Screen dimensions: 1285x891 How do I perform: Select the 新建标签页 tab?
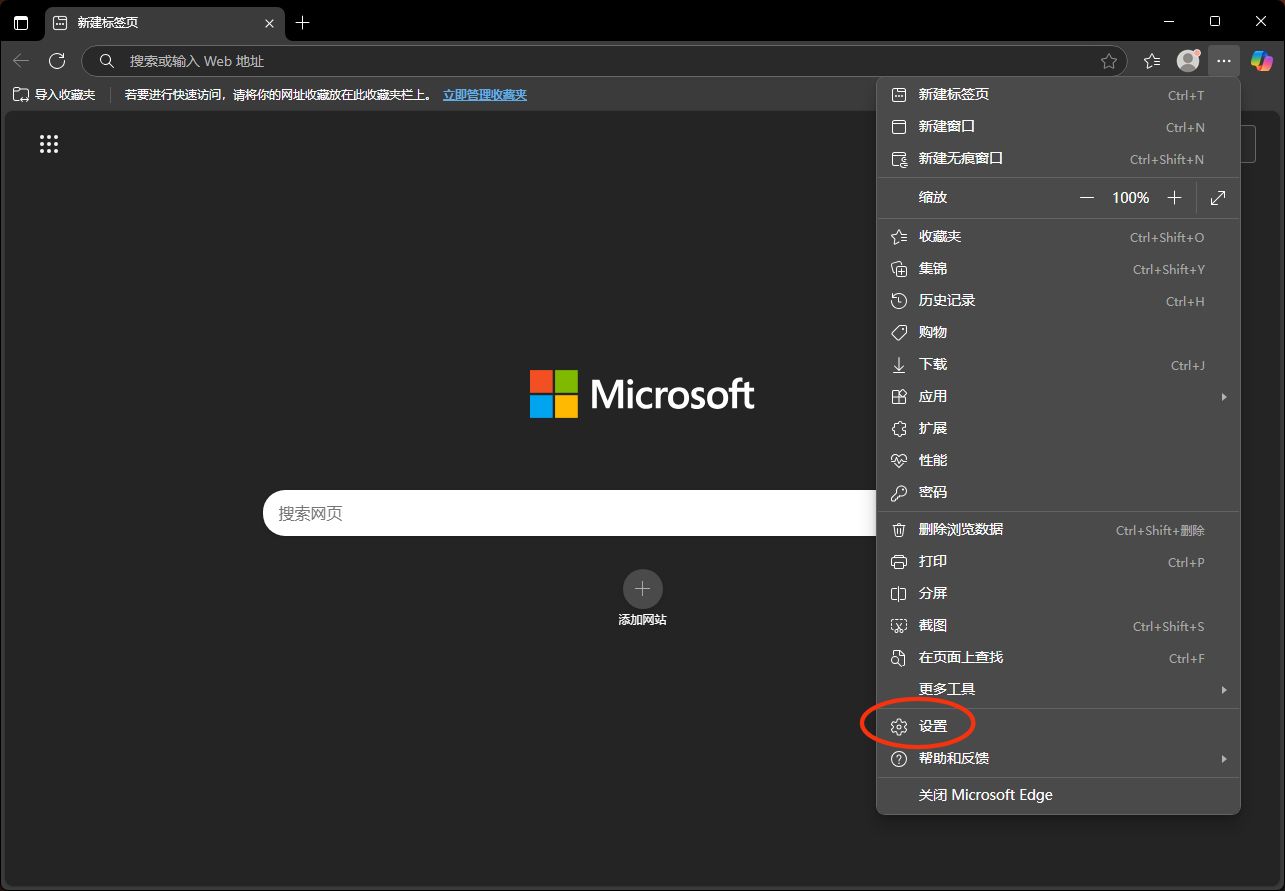[165, 23]
